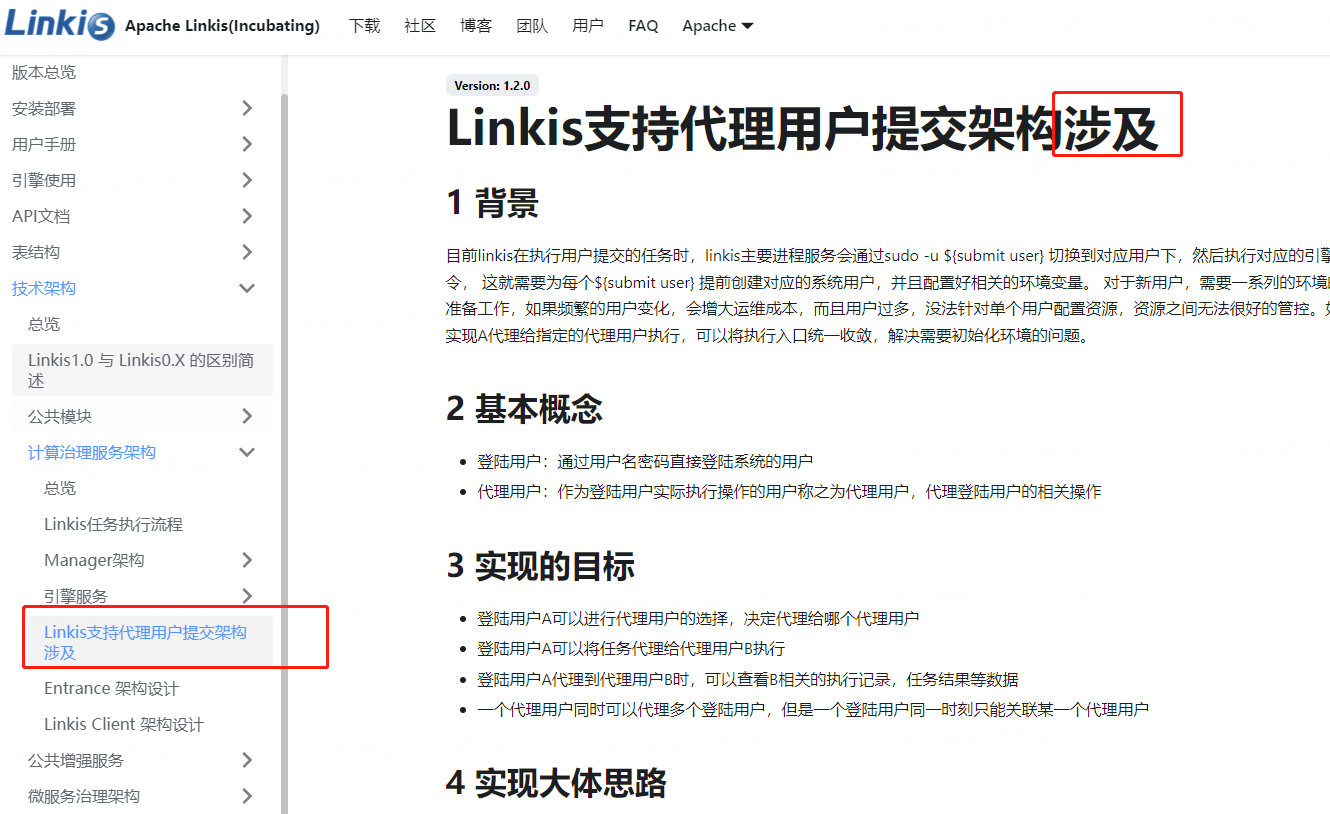
Task: Click the 4 实现大体思路 heading
Action: click(556, 783)
